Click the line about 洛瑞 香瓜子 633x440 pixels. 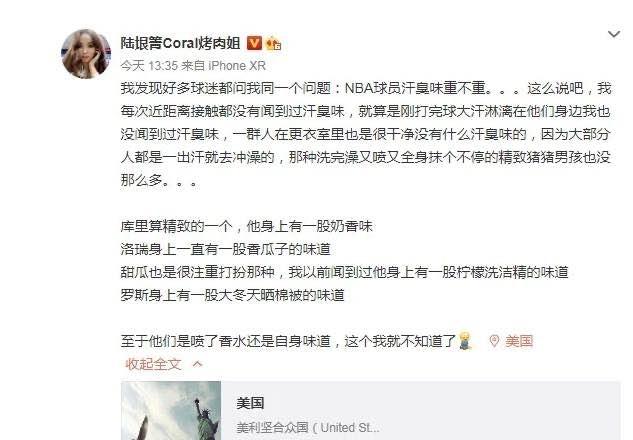[x=225, y=249]
